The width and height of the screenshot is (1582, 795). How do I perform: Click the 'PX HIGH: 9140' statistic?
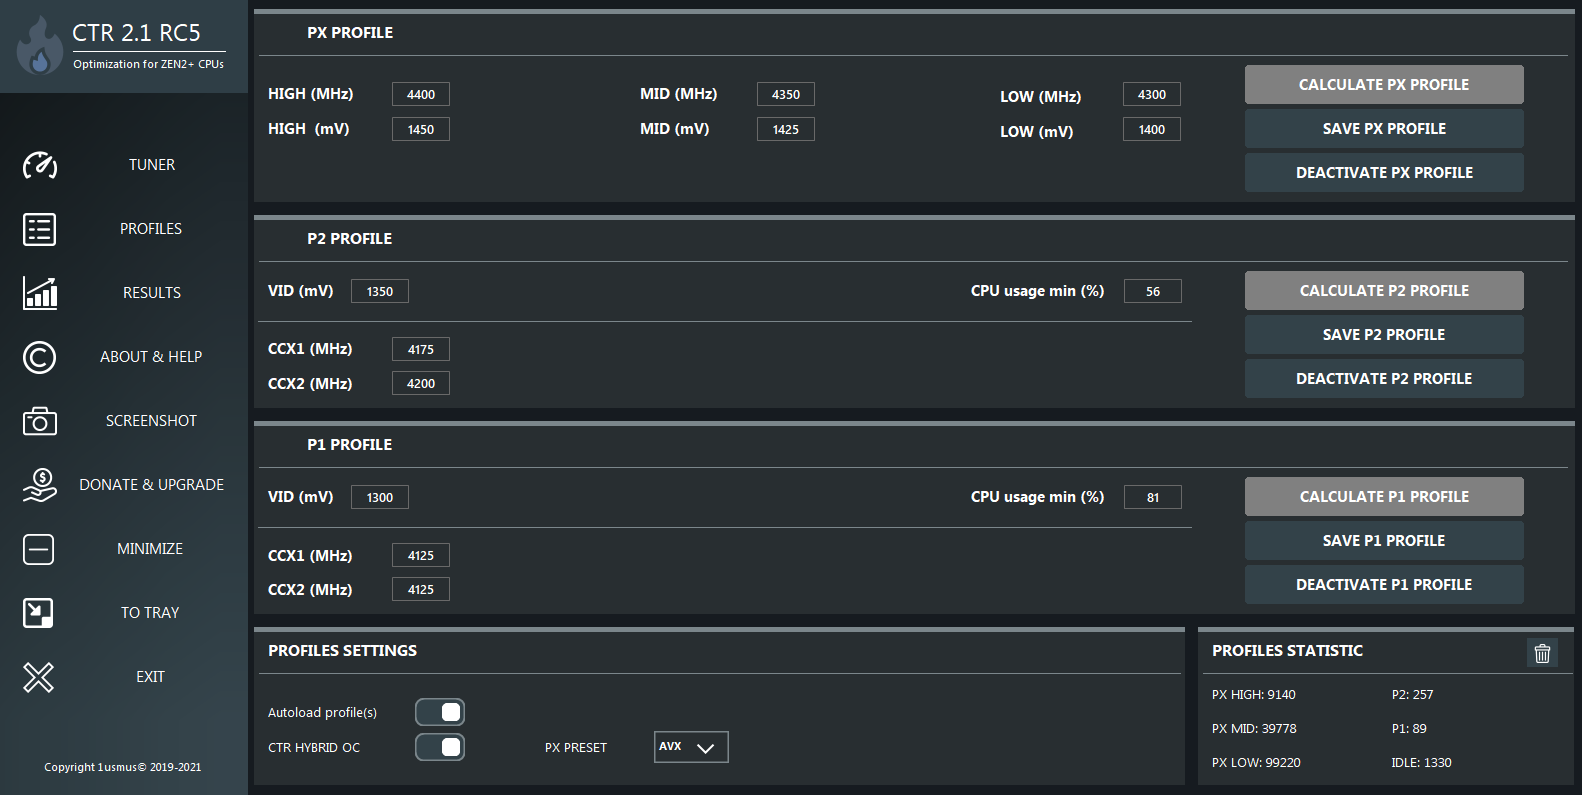coord(1254,695)
